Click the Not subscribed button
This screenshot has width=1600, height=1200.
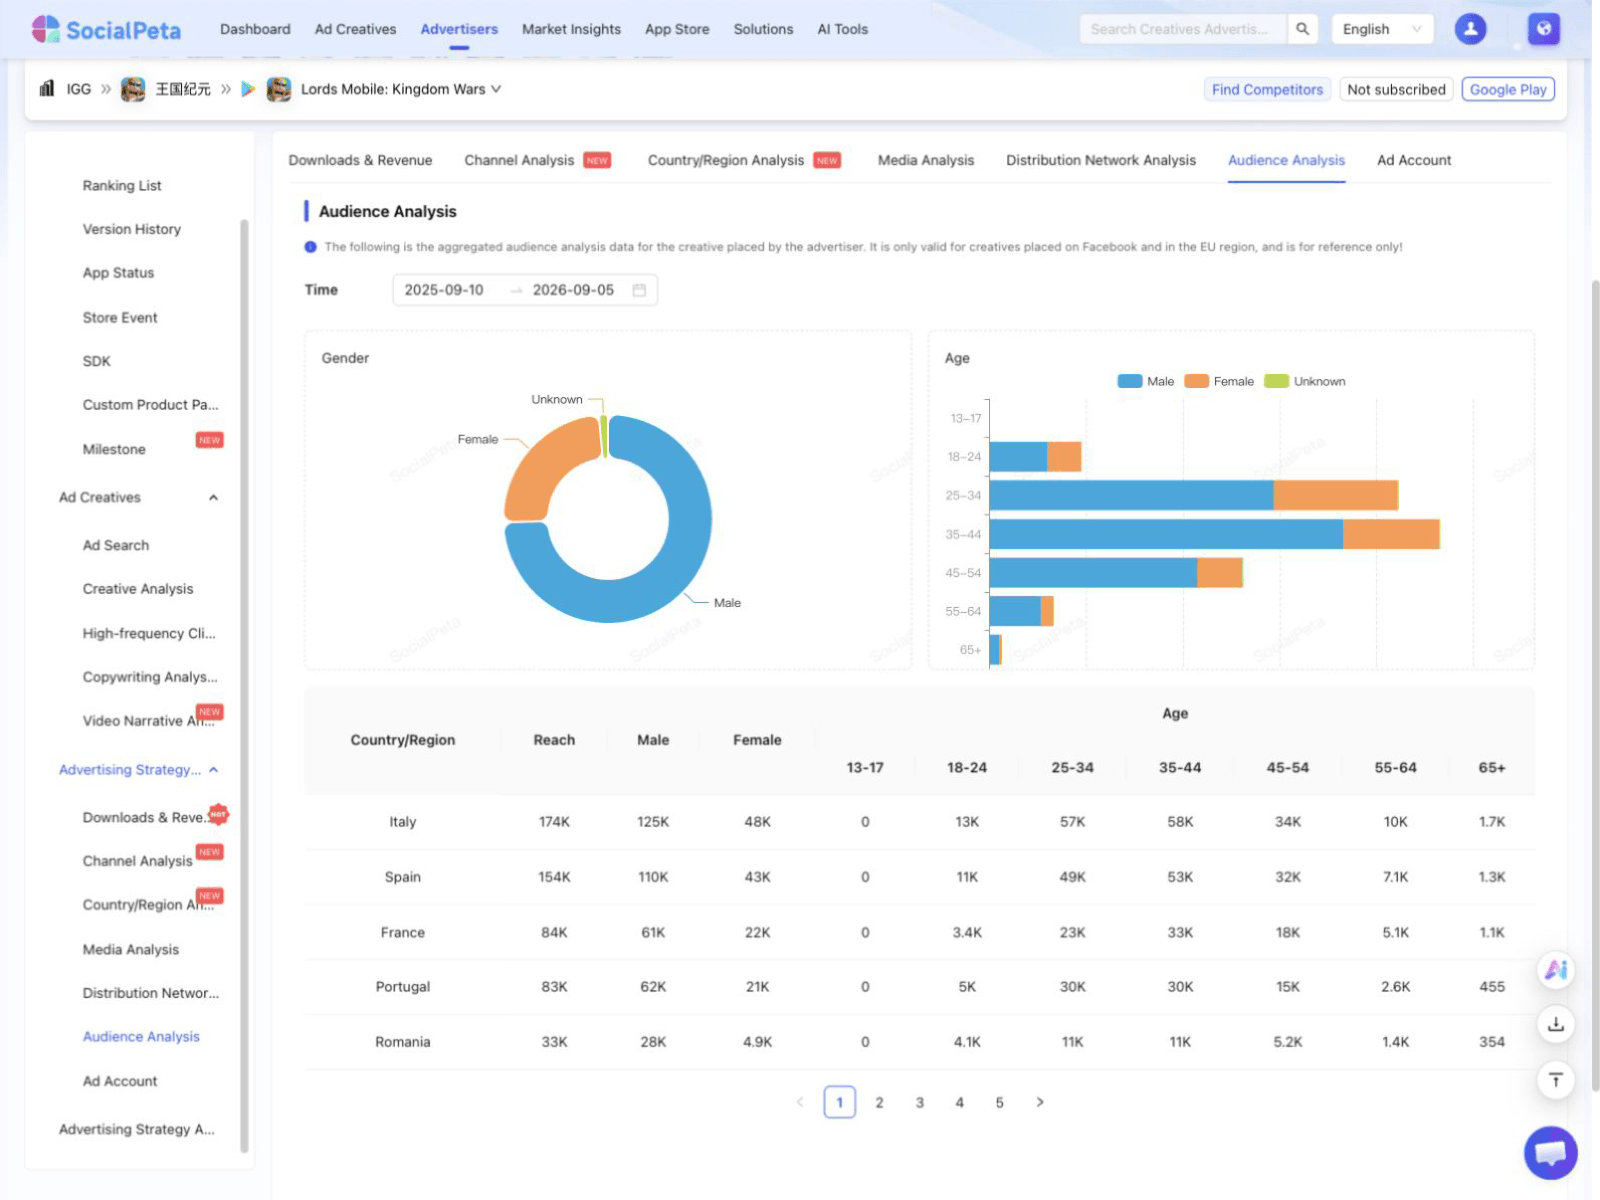pos(1396,89)
